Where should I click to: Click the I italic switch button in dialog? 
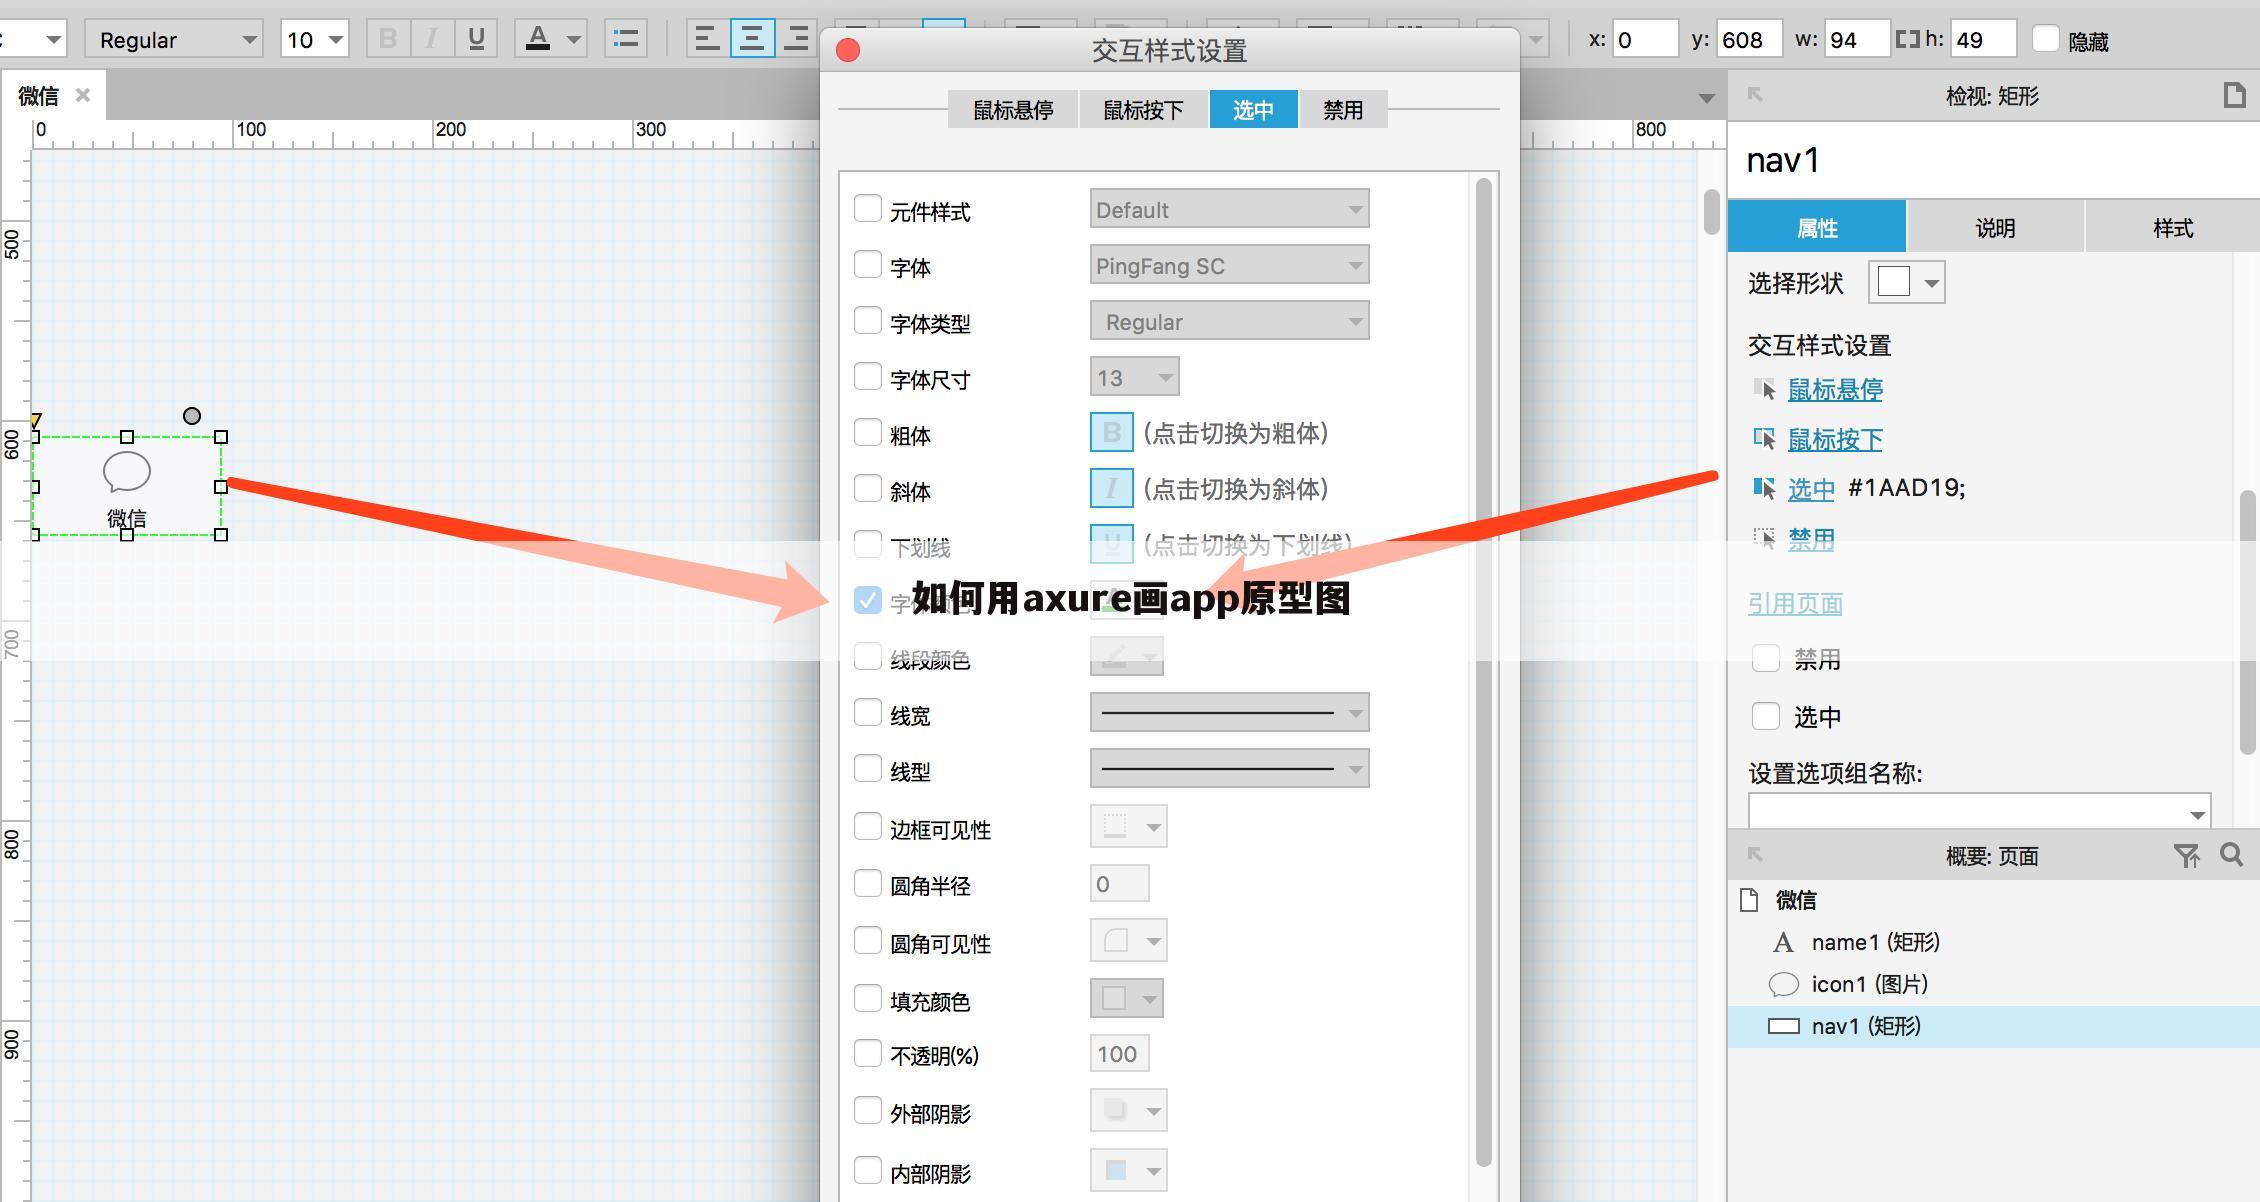(x=1111, y=489)
